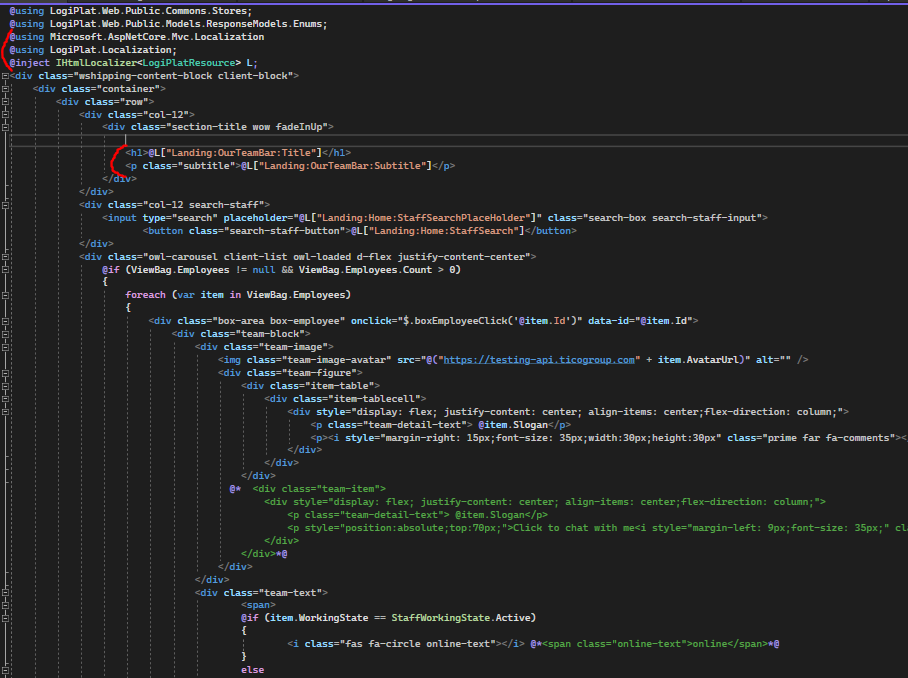Collapse the item-tablecell div region

coord(5,398)
